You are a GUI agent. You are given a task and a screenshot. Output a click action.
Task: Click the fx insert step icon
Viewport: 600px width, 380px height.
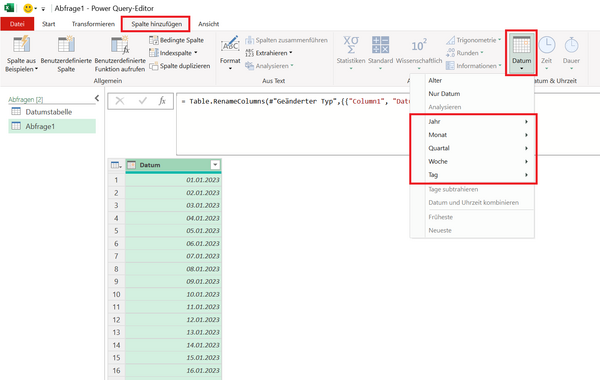(162, 101)
